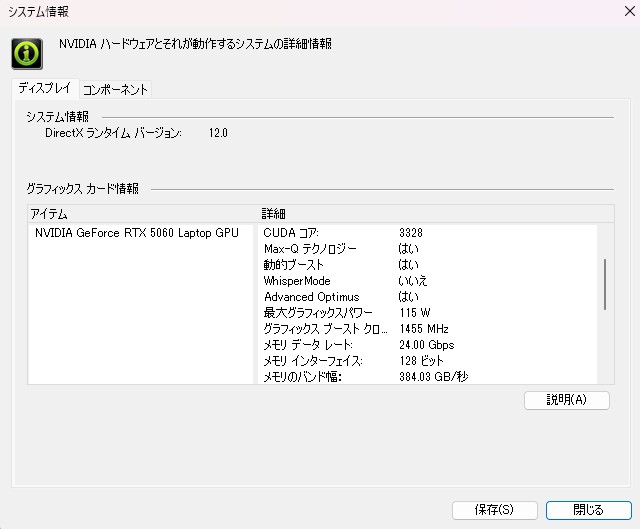The height and width of the screenshot is (529, 640).
Task: Click the 説明(A) button
Action: (x=567, y=400)
